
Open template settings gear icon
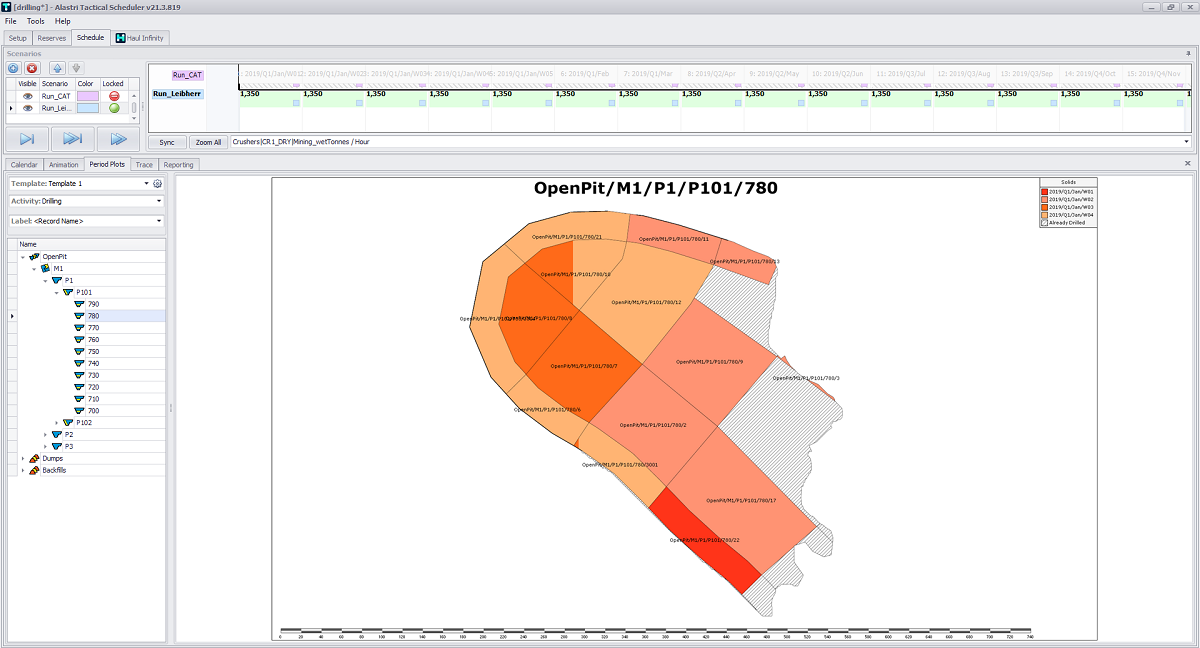[x=157, y=184]
